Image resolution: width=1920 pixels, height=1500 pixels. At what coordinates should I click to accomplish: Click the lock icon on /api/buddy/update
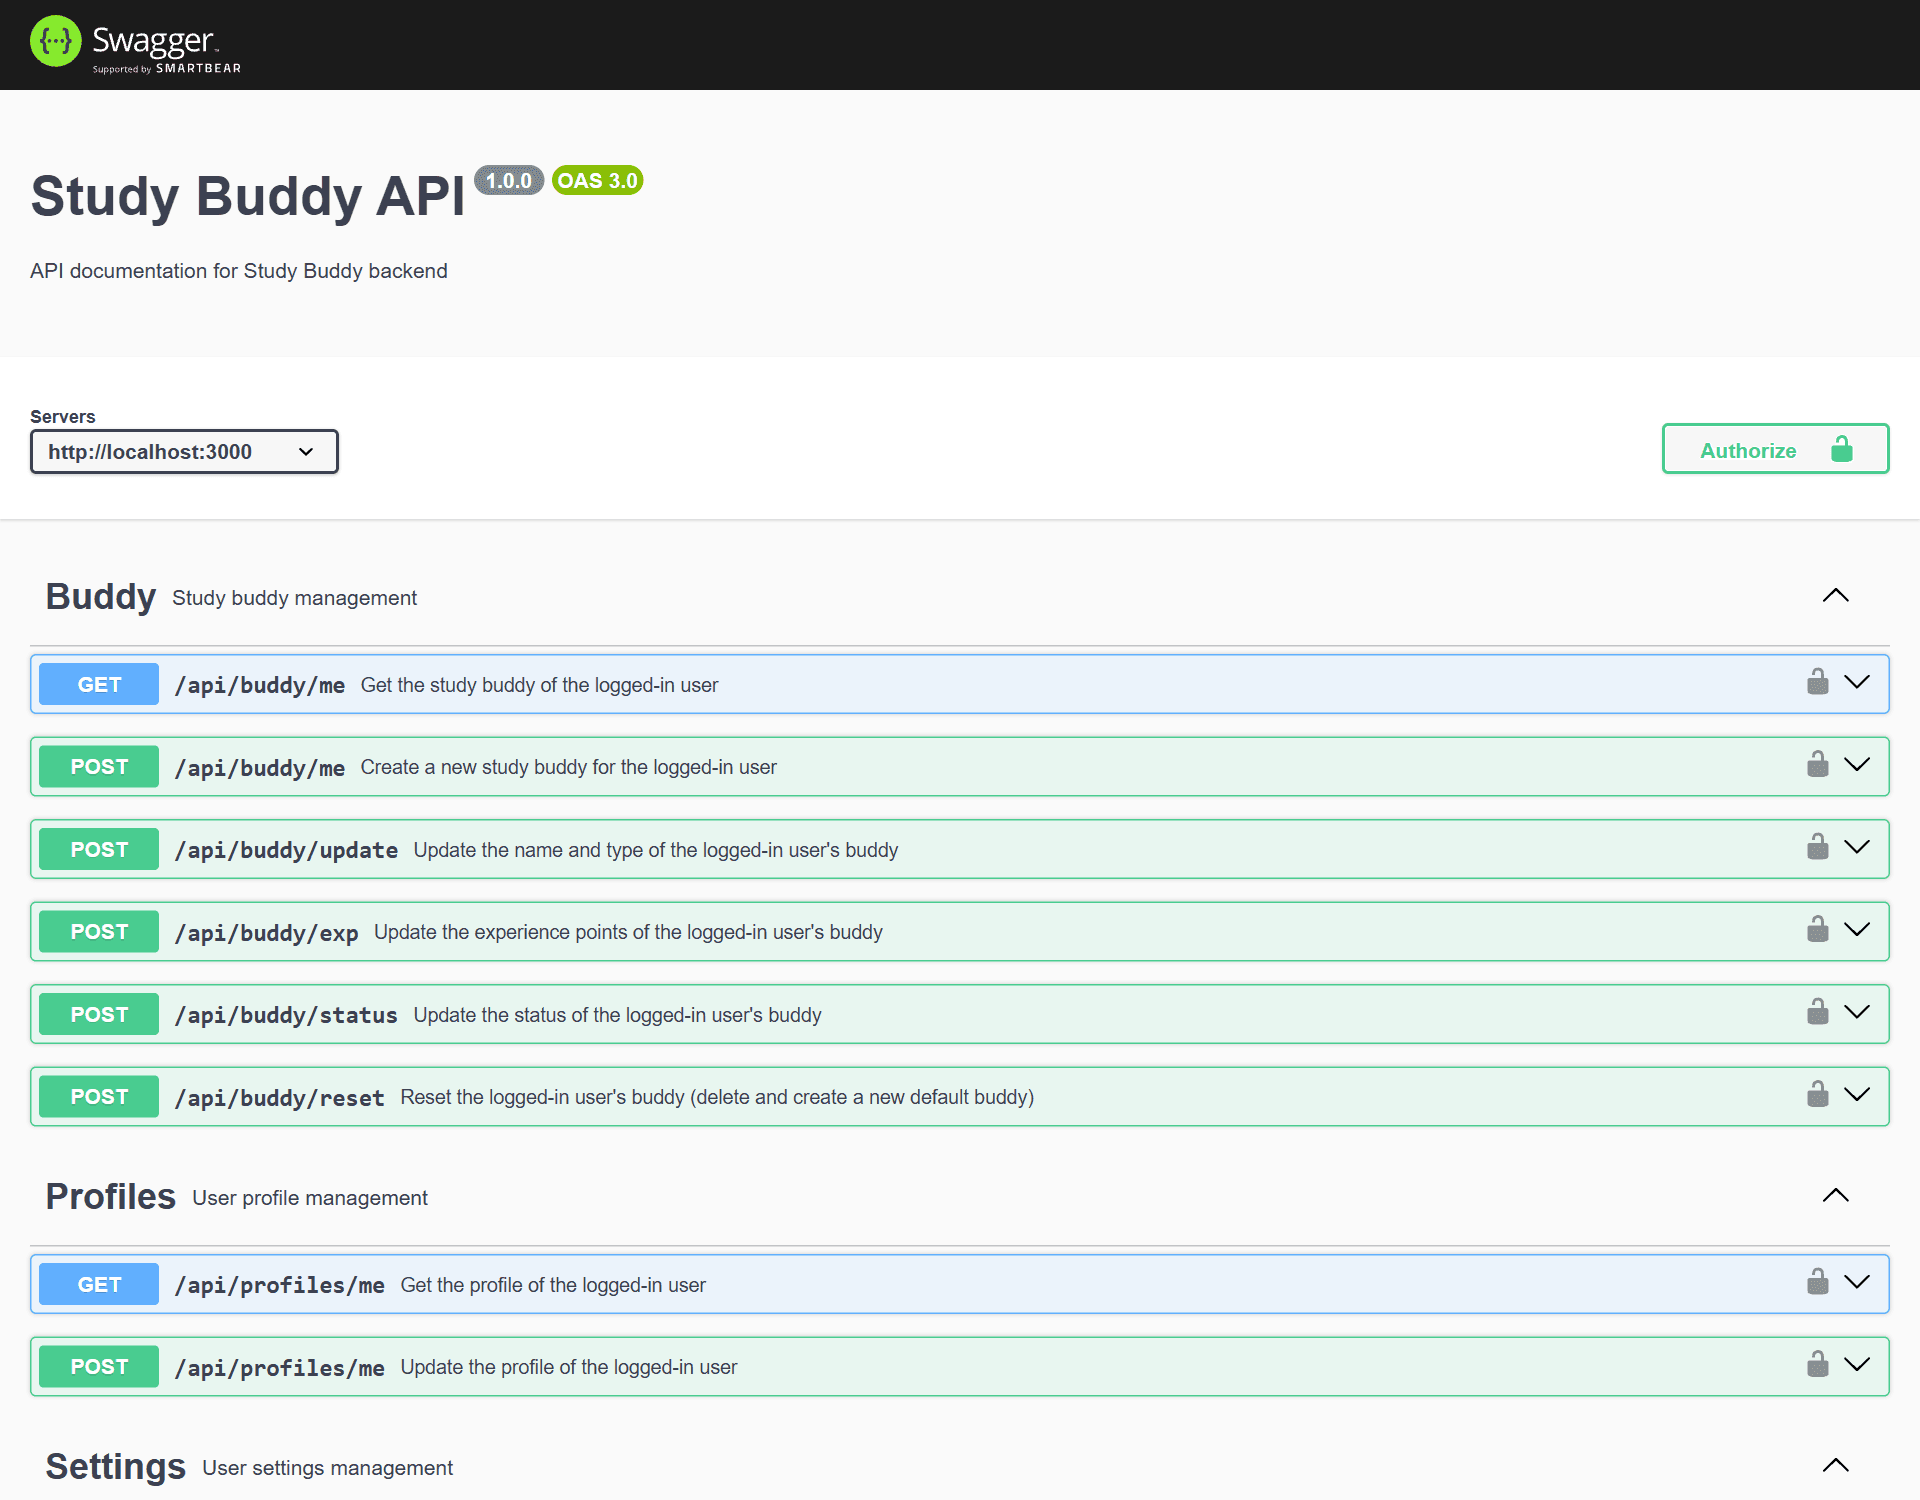pos(1817,847)
